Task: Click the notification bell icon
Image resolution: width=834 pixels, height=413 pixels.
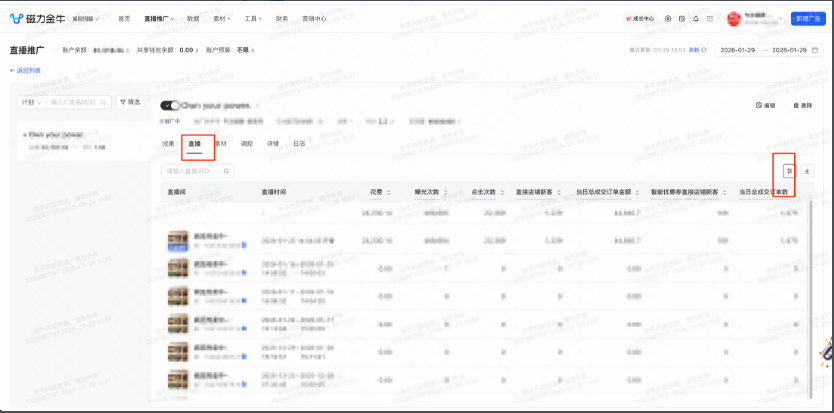Action: [696, 19]
